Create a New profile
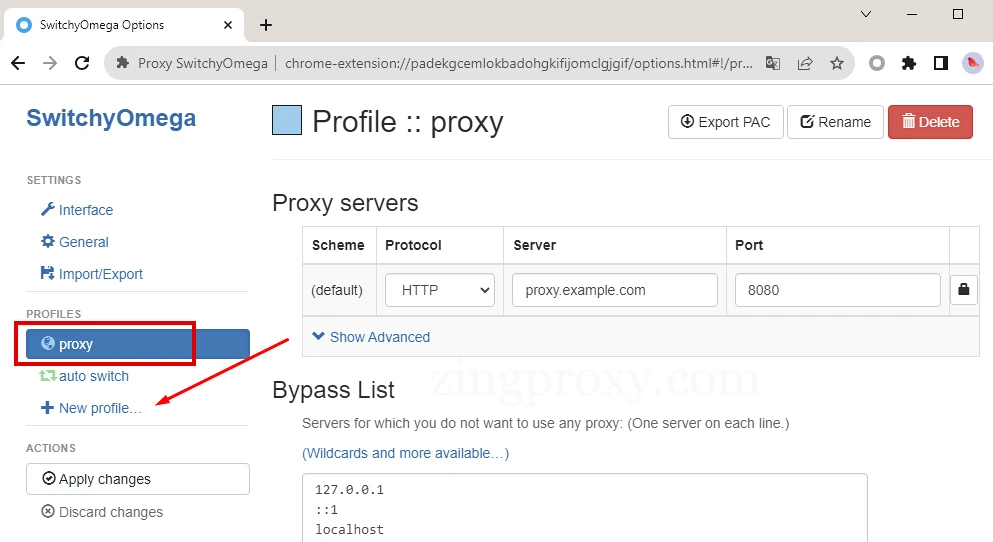The height and width of the screenshot is (542, 993). coord(91,408)
